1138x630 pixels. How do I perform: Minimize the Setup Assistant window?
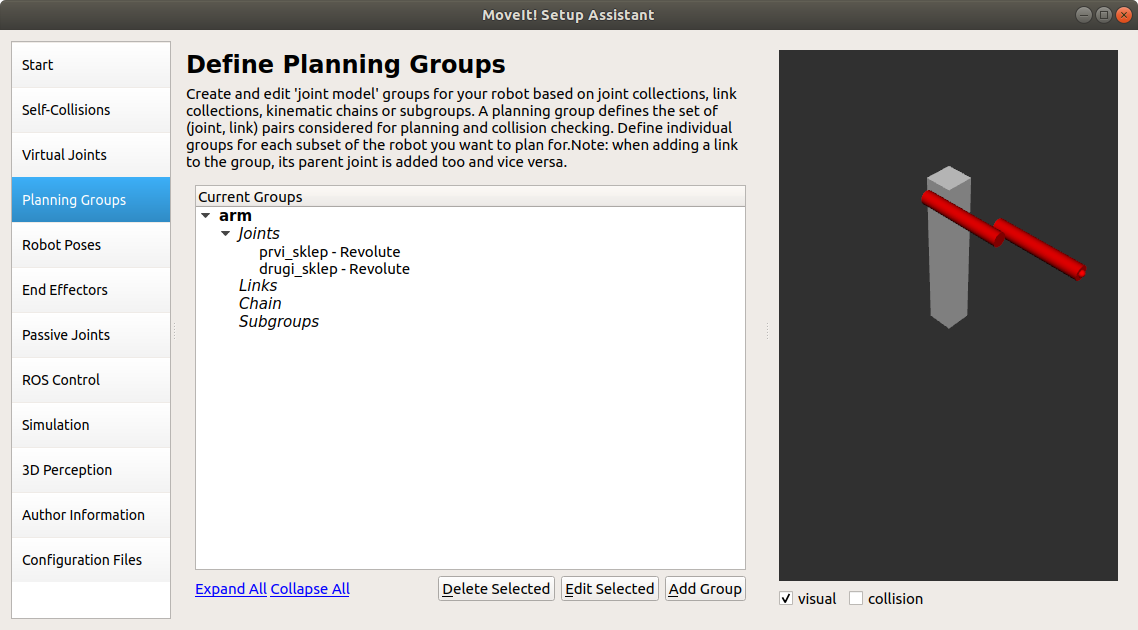coord(1085,15)
